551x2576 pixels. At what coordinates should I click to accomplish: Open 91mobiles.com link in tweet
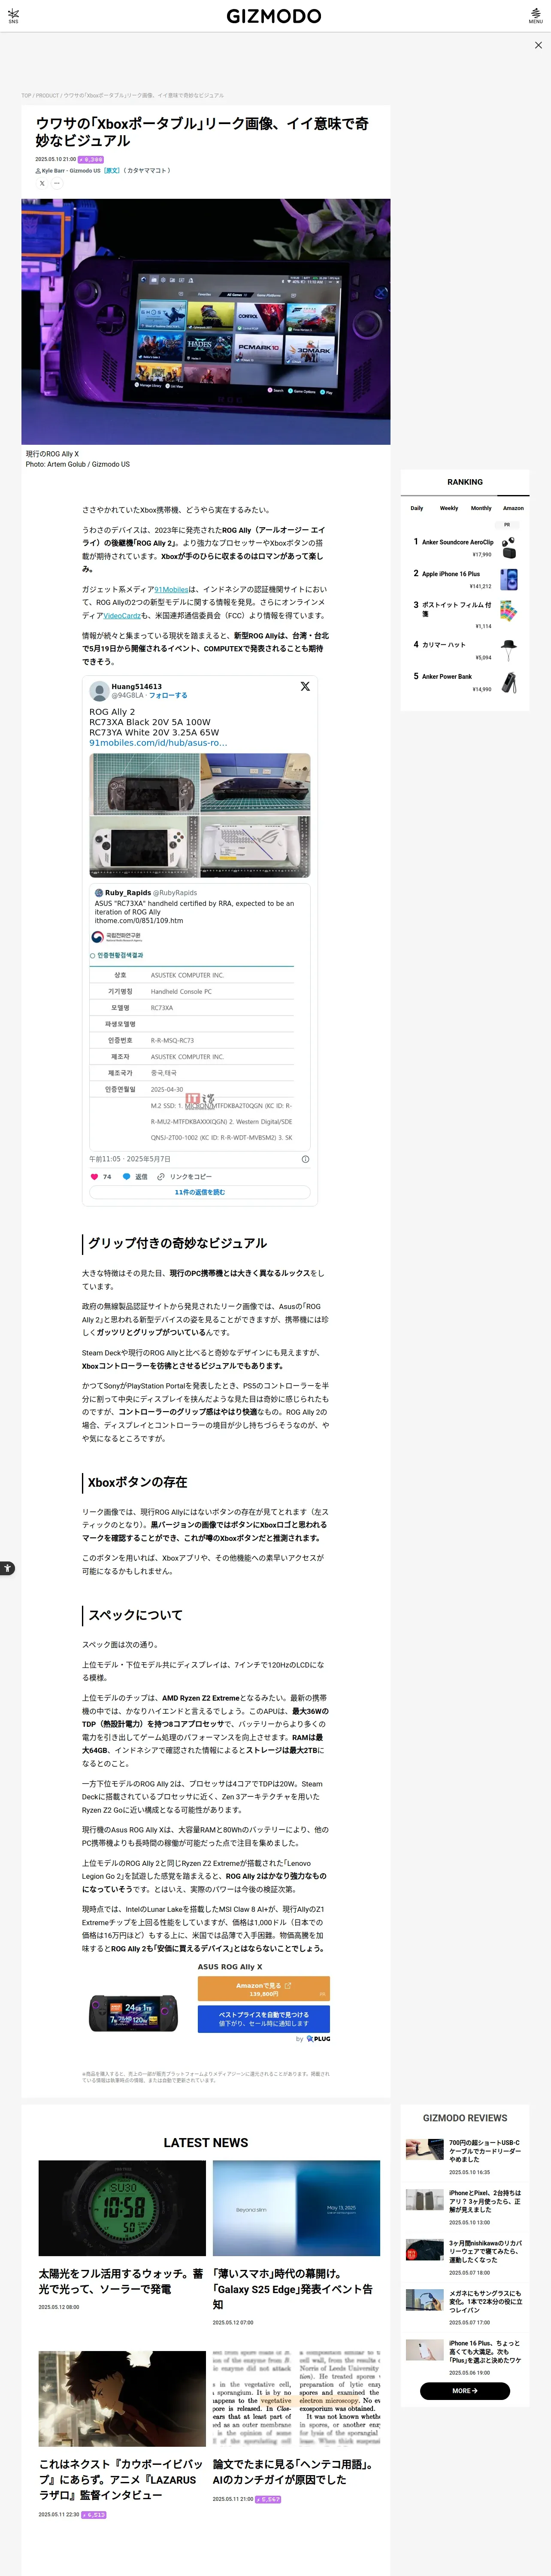click(158, 743)
